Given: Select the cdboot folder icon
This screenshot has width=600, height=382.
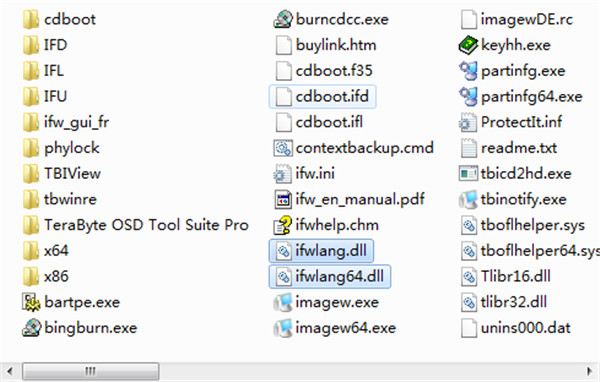Looking at the screenshot, I should 31,19.
